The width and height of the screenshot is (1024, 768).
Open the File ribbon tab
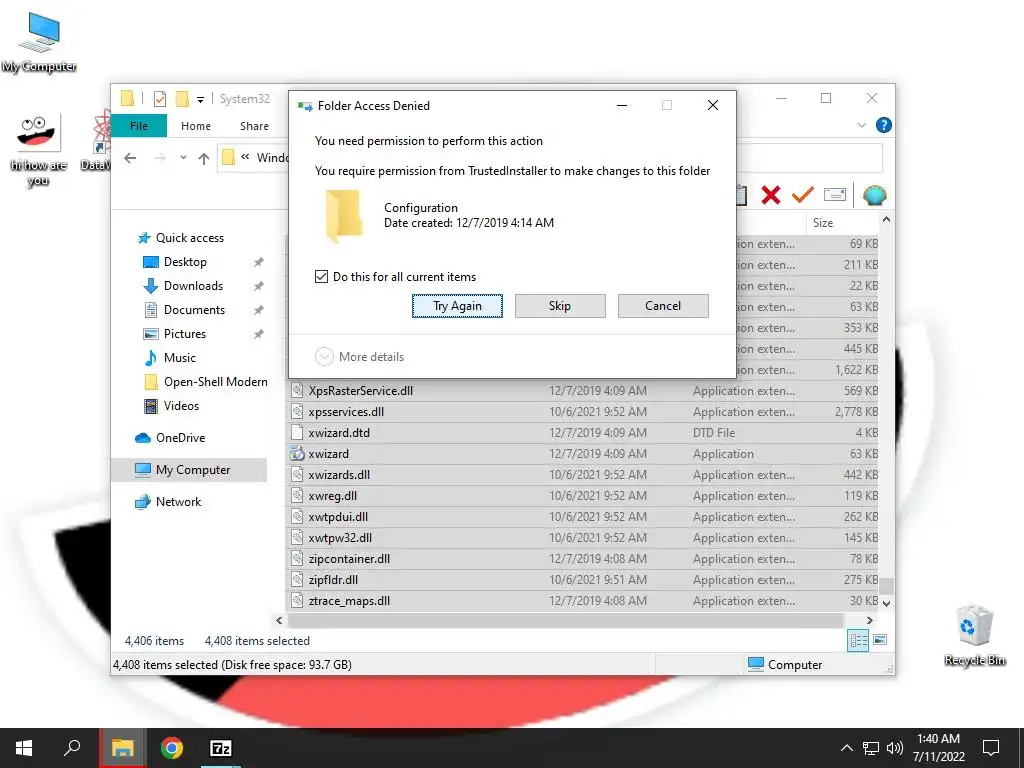[139, 126]
